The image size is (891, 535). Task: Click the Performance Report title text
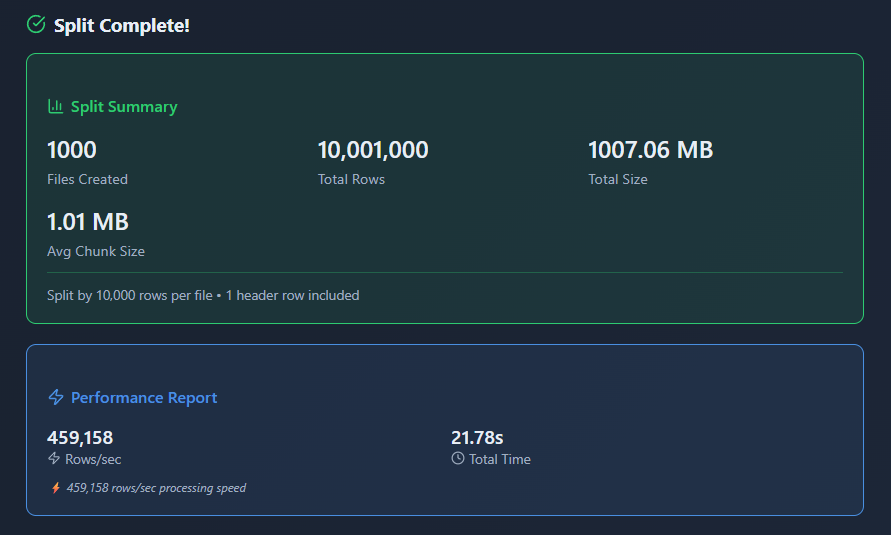[144, 398]
